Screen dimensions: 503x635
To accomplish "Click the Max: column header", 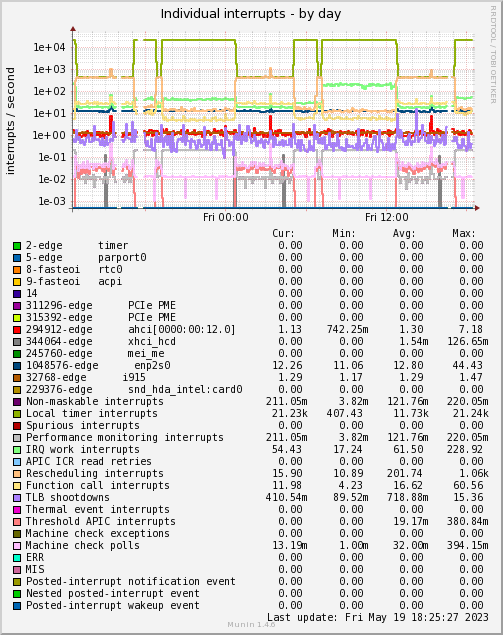I will click(464, 234).
